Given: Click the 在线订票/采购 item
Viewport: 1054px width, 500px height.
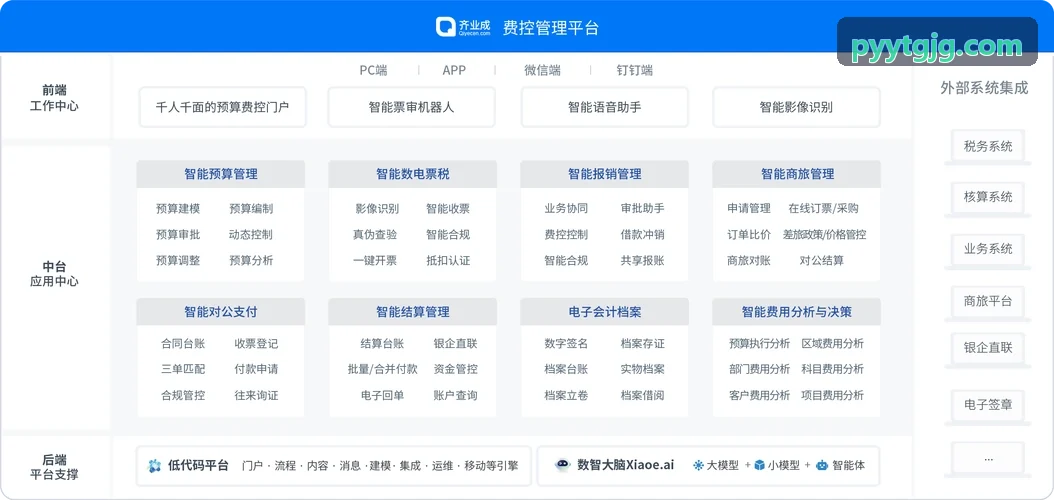Looking at the screenshot, I should 823,208.
